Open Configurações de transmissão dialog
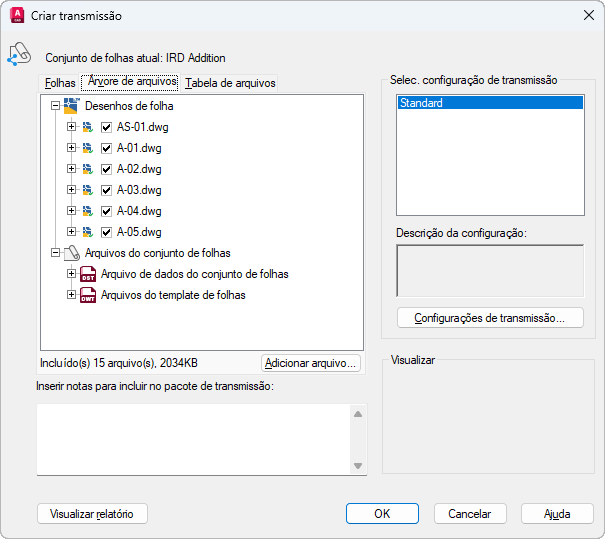The width and height of the screenshot is (605, 539). 490,318
